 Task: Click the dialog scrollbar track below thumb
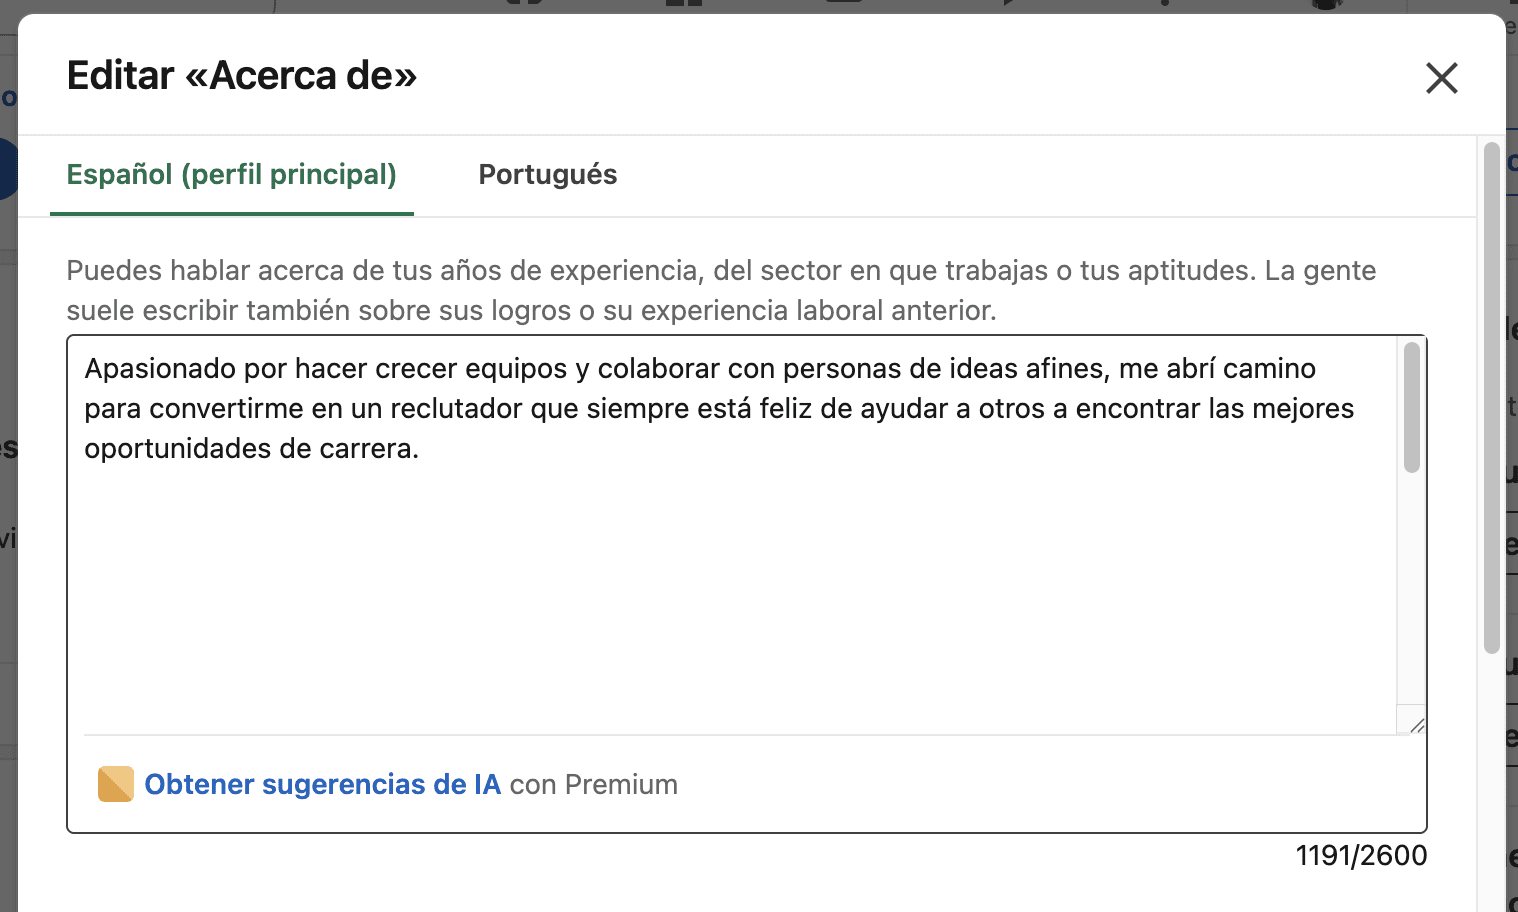(1491, 780)
